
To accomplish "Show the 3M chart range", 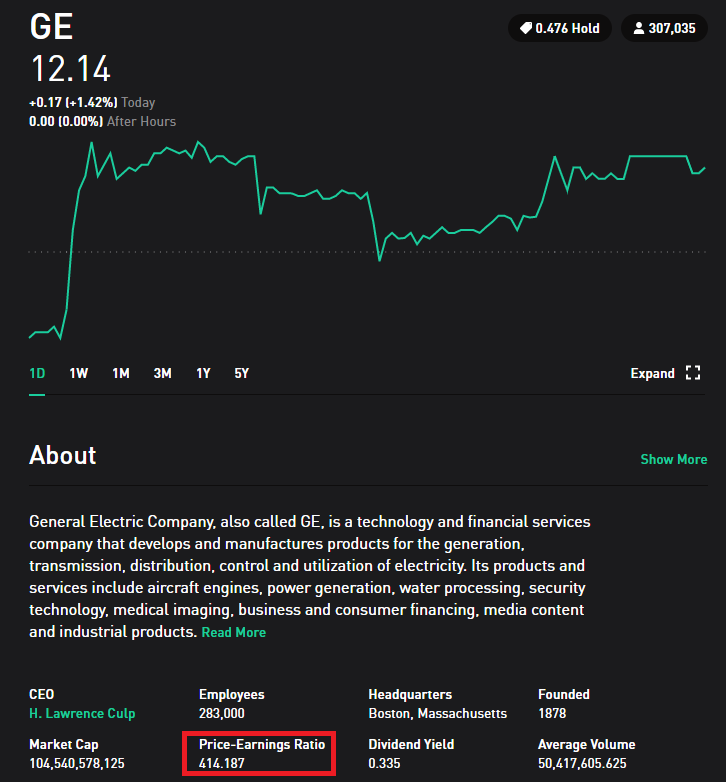I will (x=163, y=373).
